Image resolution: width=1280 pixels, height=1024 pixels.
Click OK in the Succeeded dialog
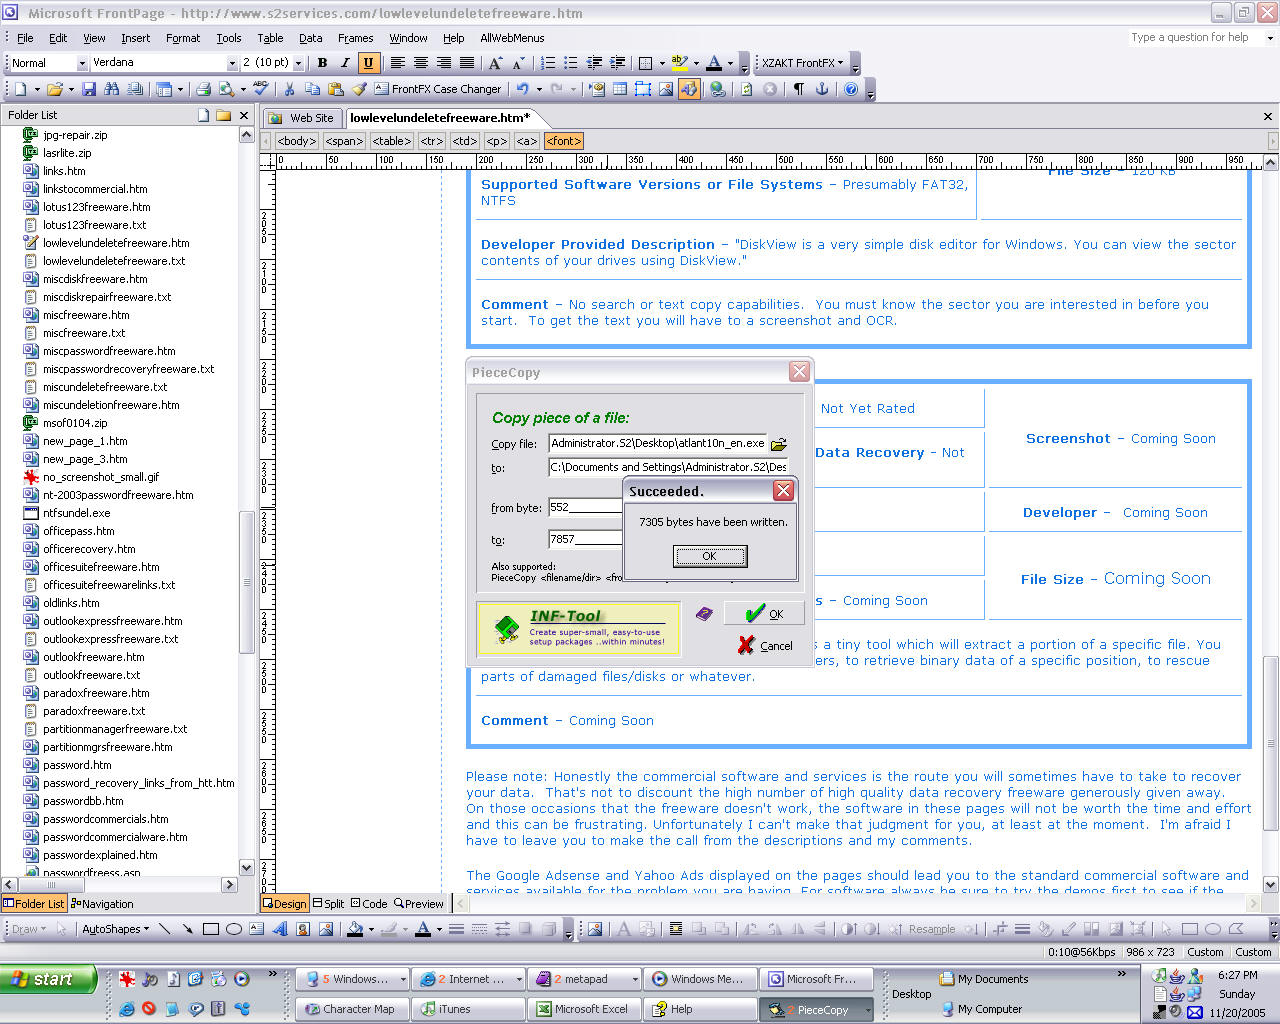(709, 556)
